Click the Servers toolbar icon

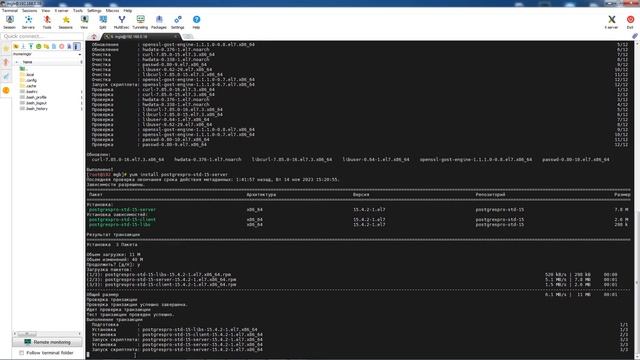tap(28, 22)
